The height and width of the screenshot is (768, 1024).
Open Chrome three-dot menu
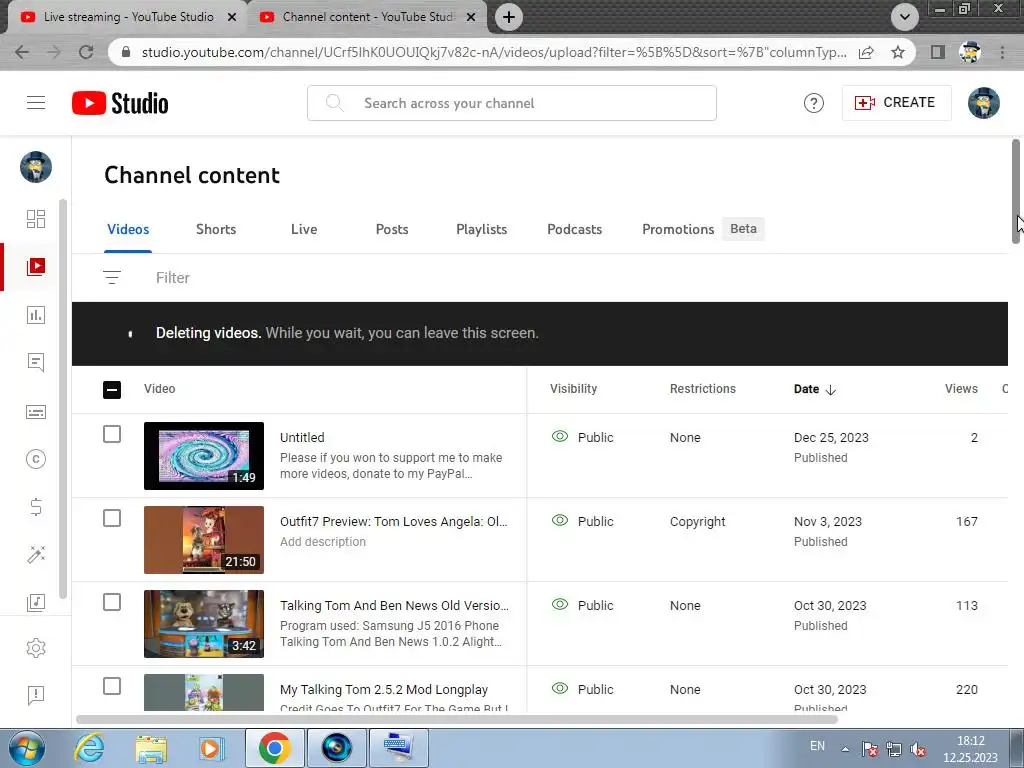(1002, 52)
